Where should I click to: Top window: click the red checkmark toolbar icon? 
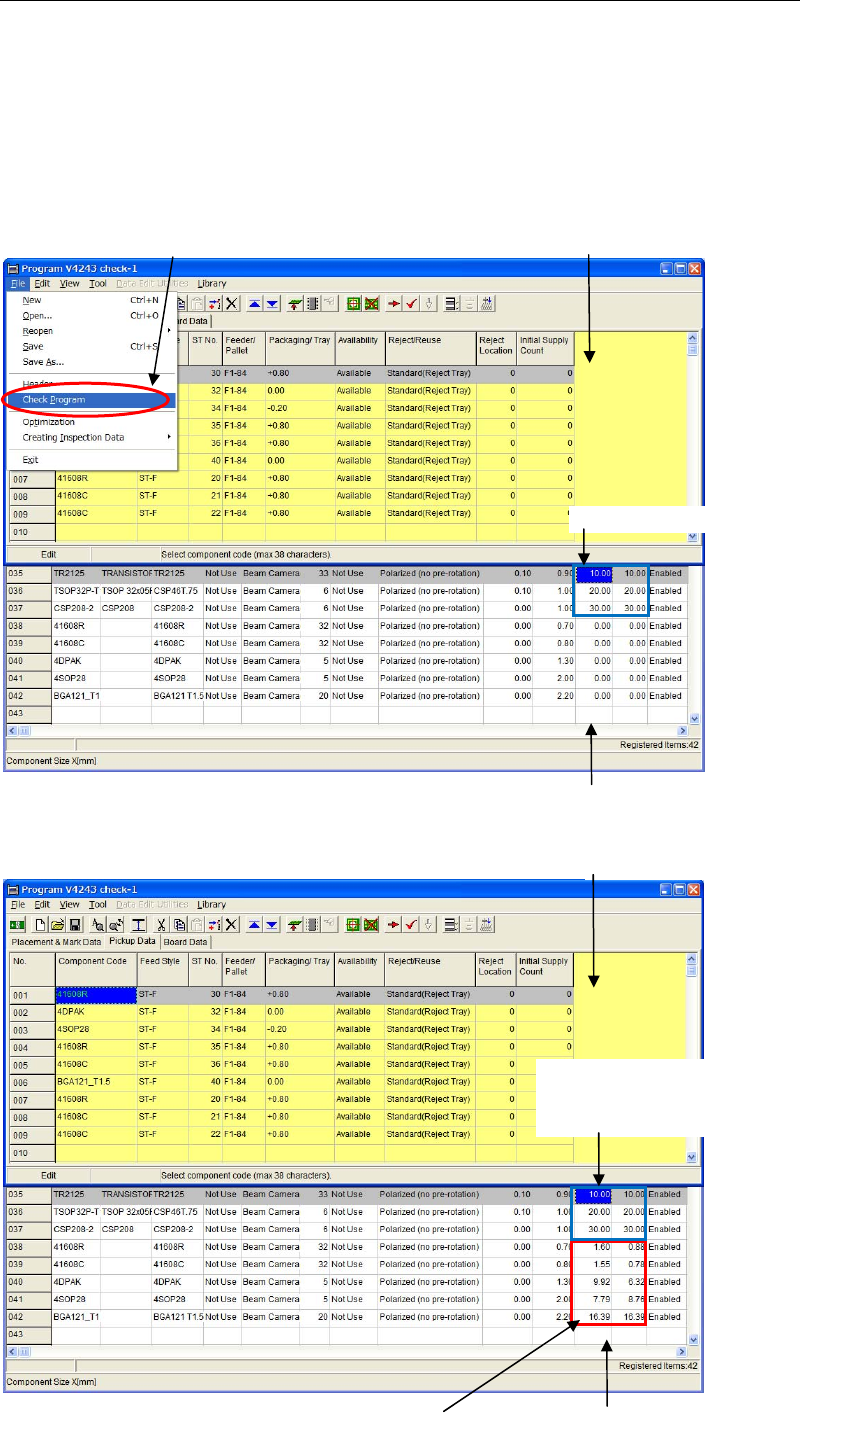(x=410, y=304)
